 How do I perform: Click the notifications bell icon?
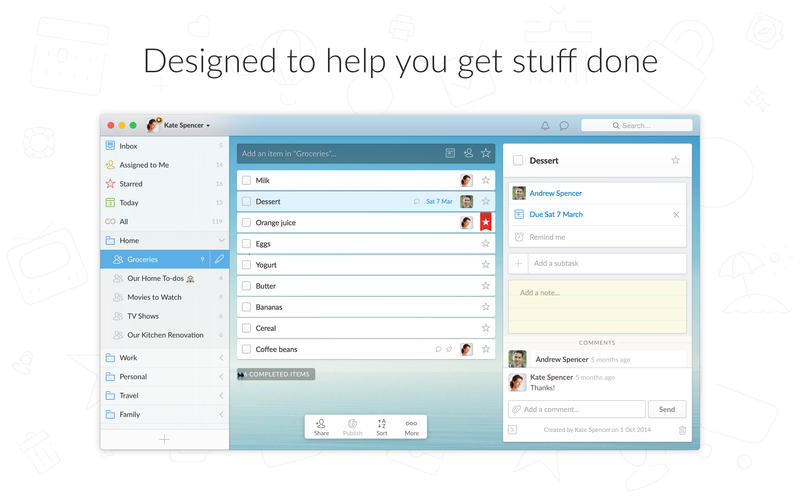(x=545, y=126)
